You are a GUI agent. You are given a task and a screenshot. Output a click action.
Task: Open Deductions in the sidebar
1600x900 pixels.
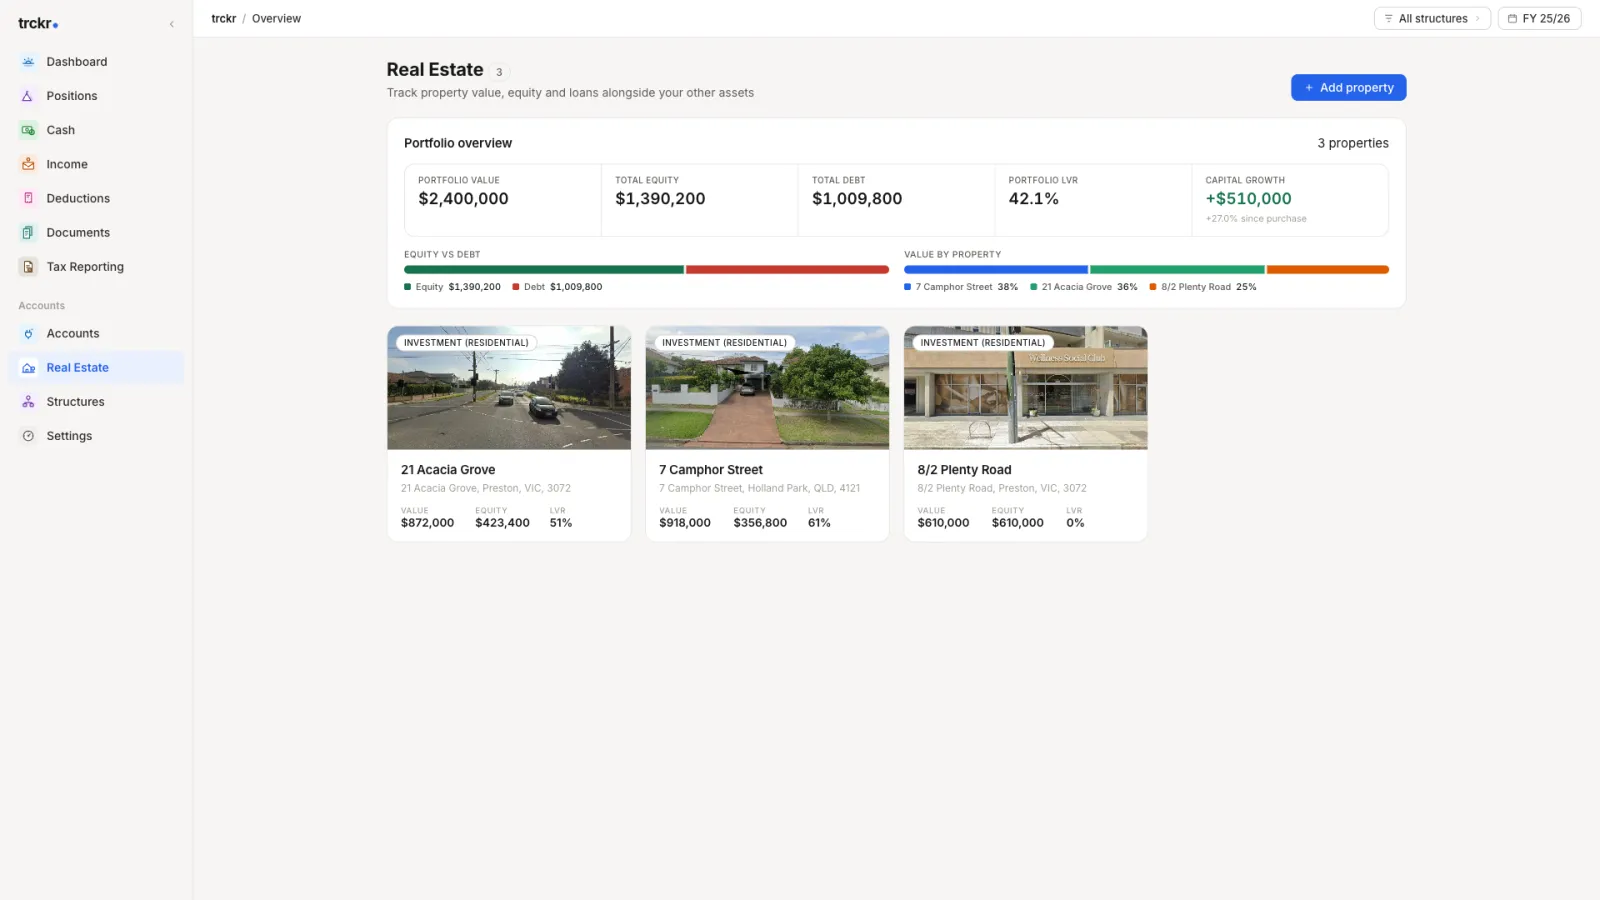(x=96, y=198)
